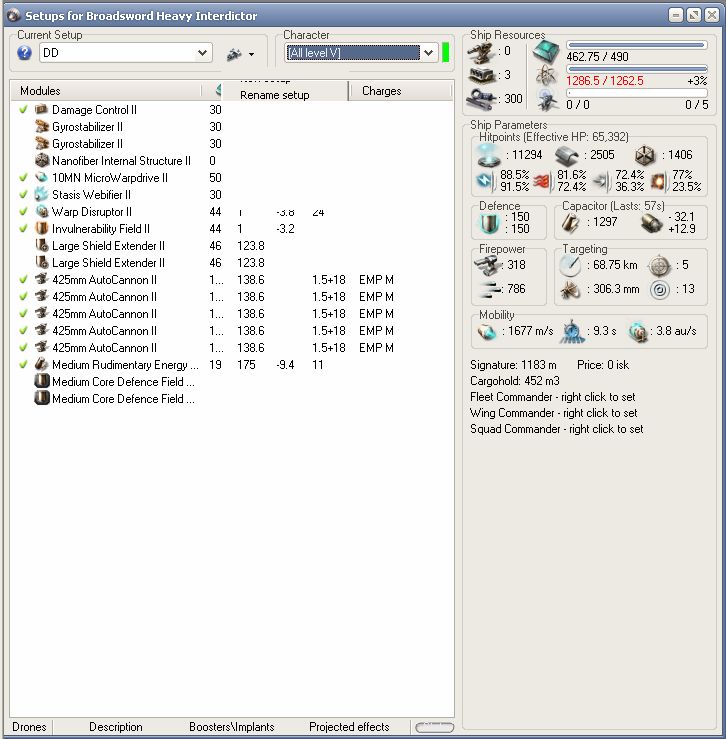This screenshot has width=726, height=739.
Task: Click the Charges column header
Action: point(400,91)
